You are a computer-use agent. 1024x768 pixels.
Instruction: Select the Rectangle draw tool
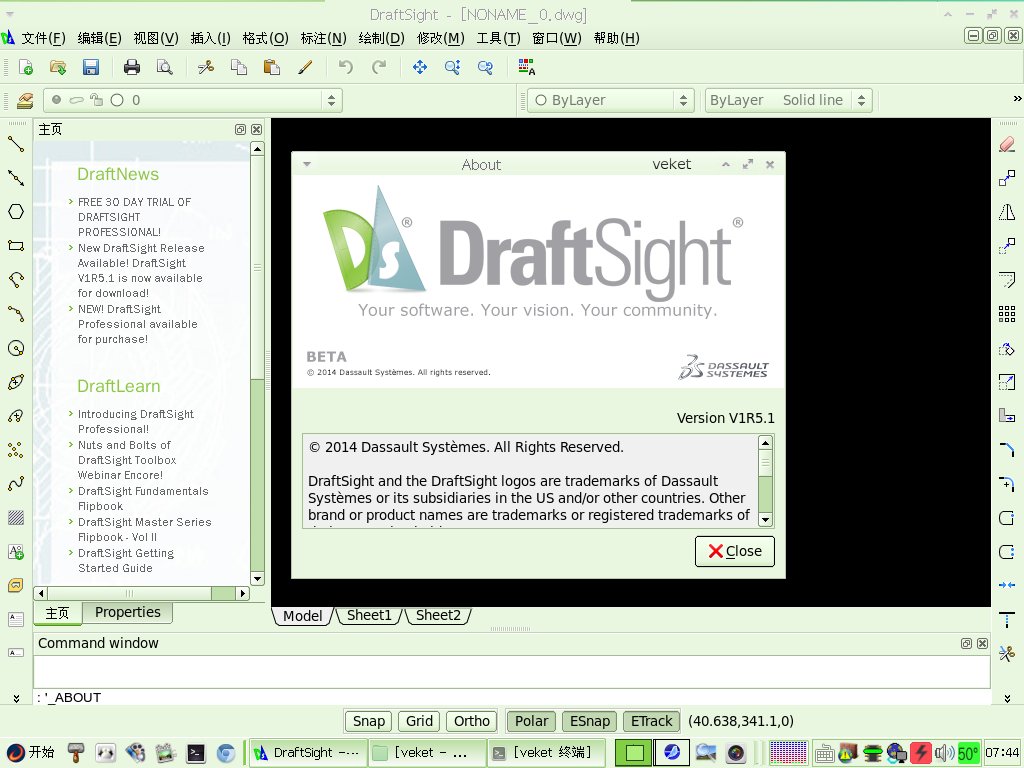[x=16, y=246]
